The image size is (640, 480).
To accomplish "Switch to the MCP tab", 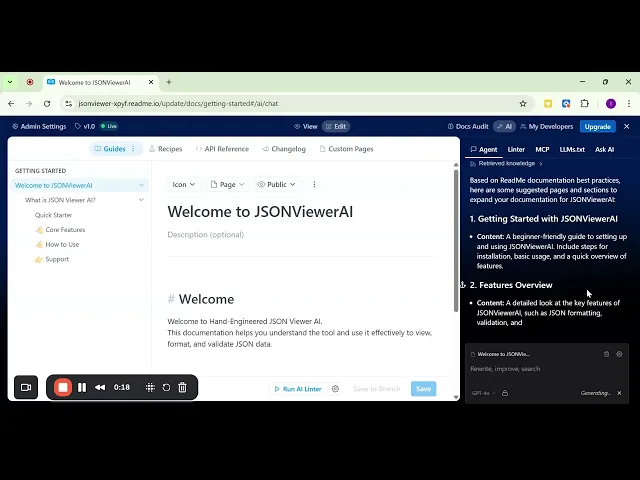I will pyautogui.click(x=542, y=149).
